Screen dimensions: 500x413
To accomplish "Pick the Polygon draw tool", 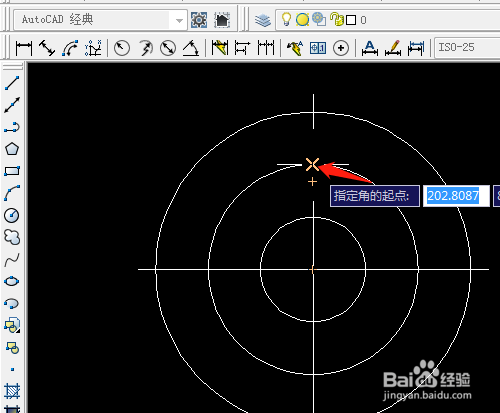I will coord(12,149).
